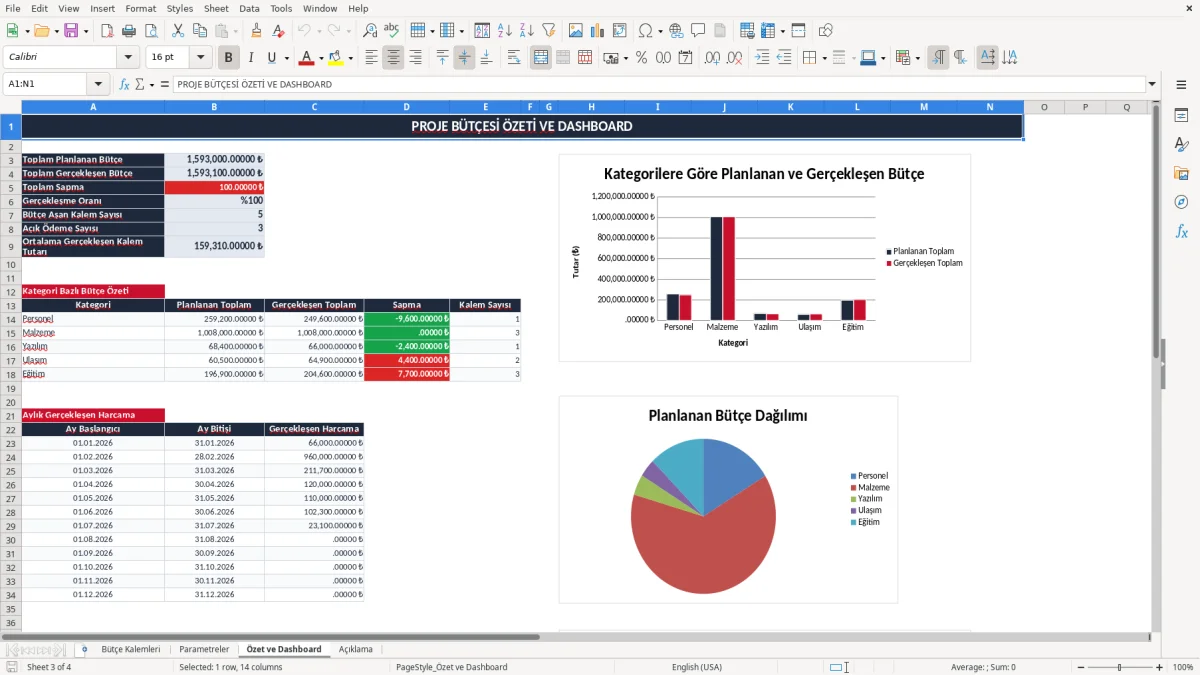Click the Clear Direct Formatting icon
1200x675 pixels.
click(277, 31)
